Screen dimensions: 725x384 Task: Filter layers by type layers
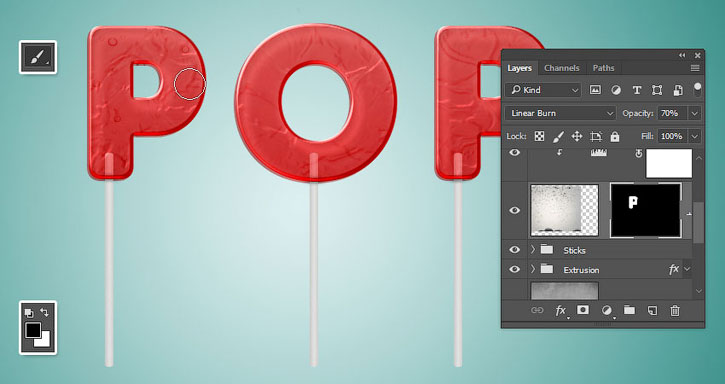637,90
